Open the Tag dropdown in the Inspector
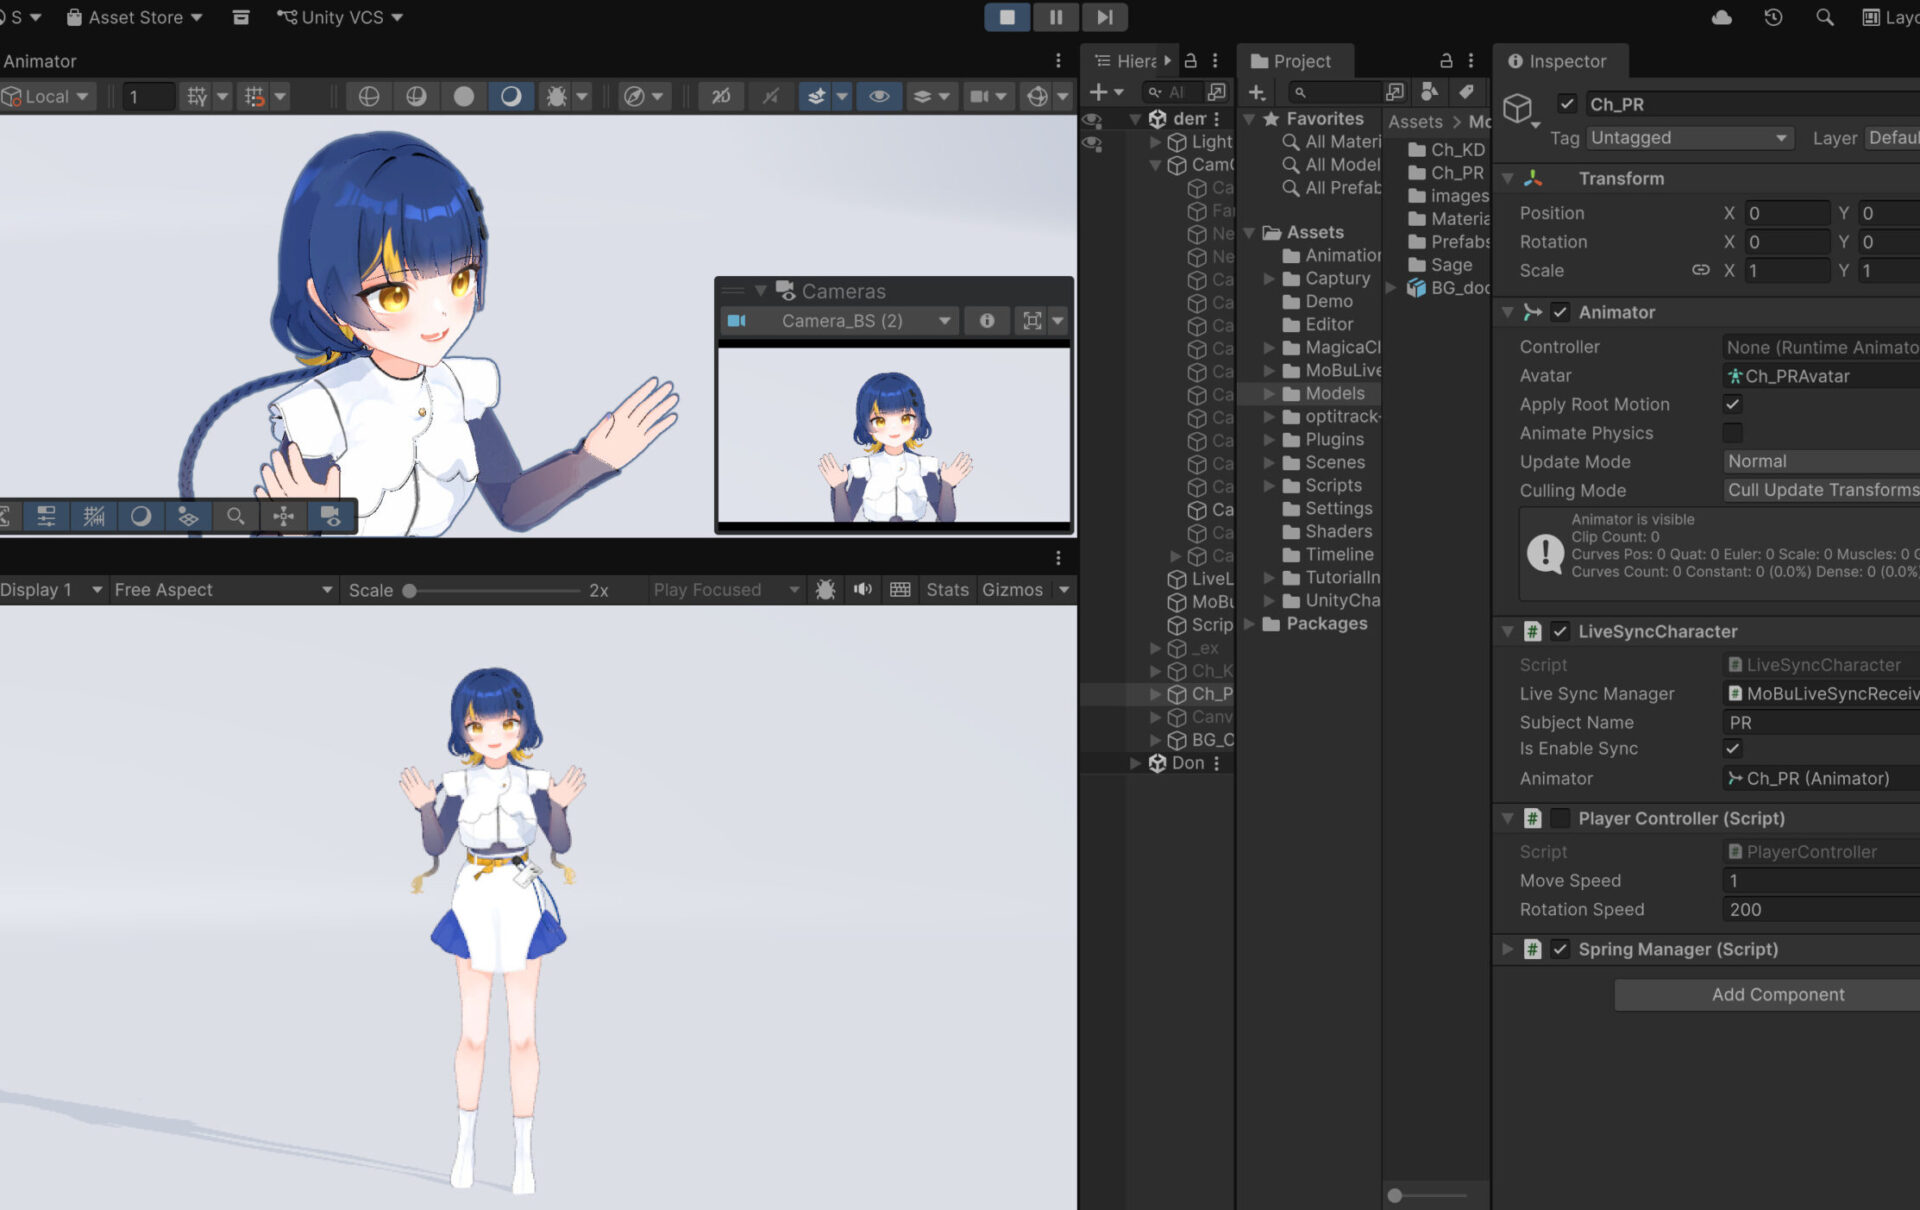 click(x=1690, y=138)
